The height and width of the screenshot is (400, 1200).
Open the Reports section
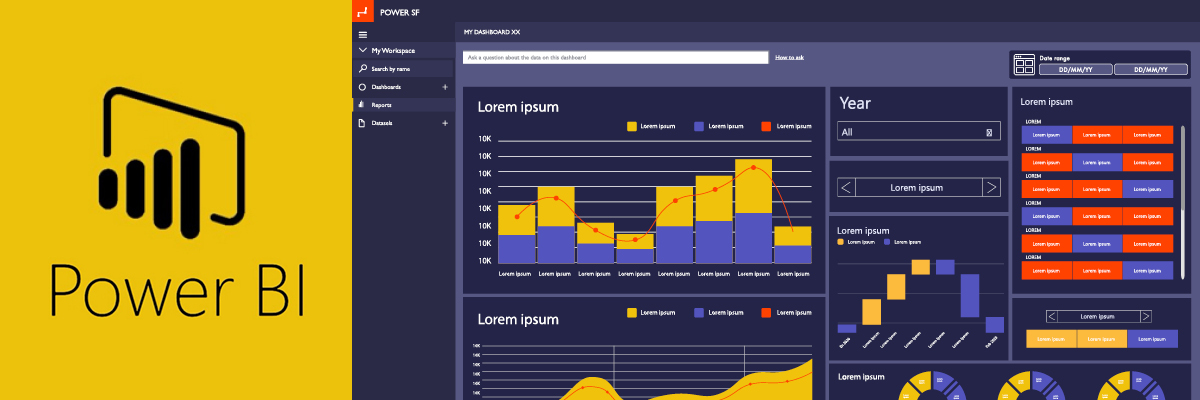381,105
